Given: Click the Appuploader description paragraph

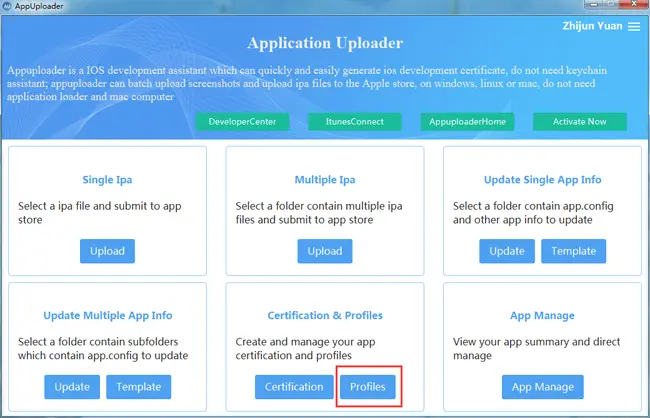Looking at the screenshot, I should (x=307, y=83).
